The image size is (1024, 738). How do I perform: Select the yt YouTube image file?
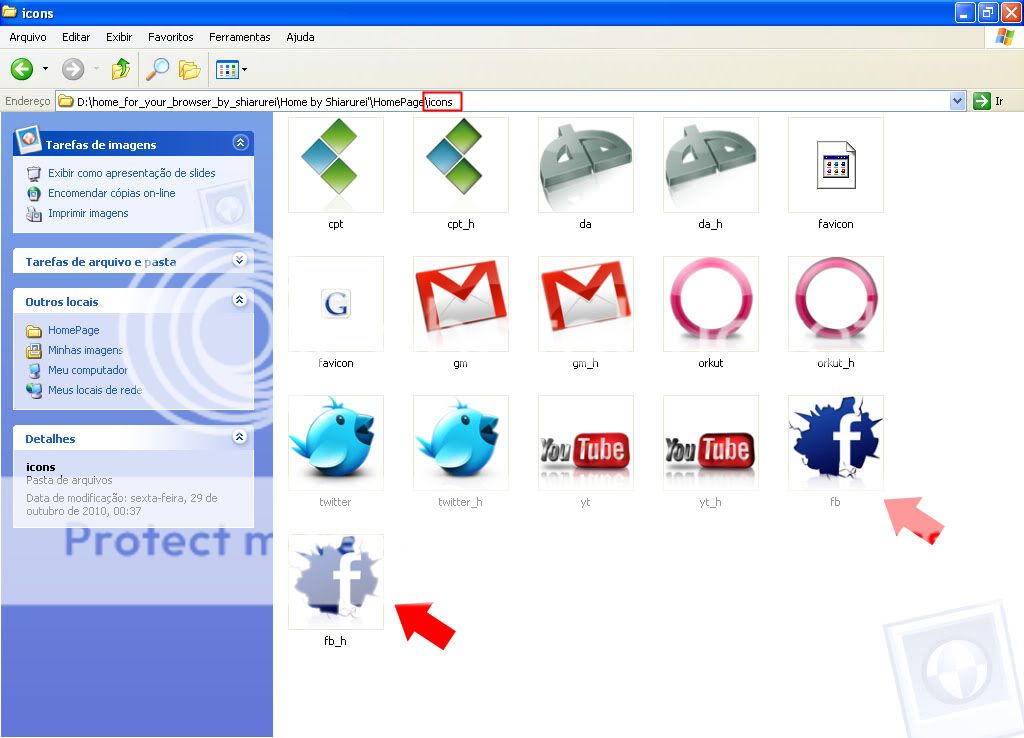(585, 443)
